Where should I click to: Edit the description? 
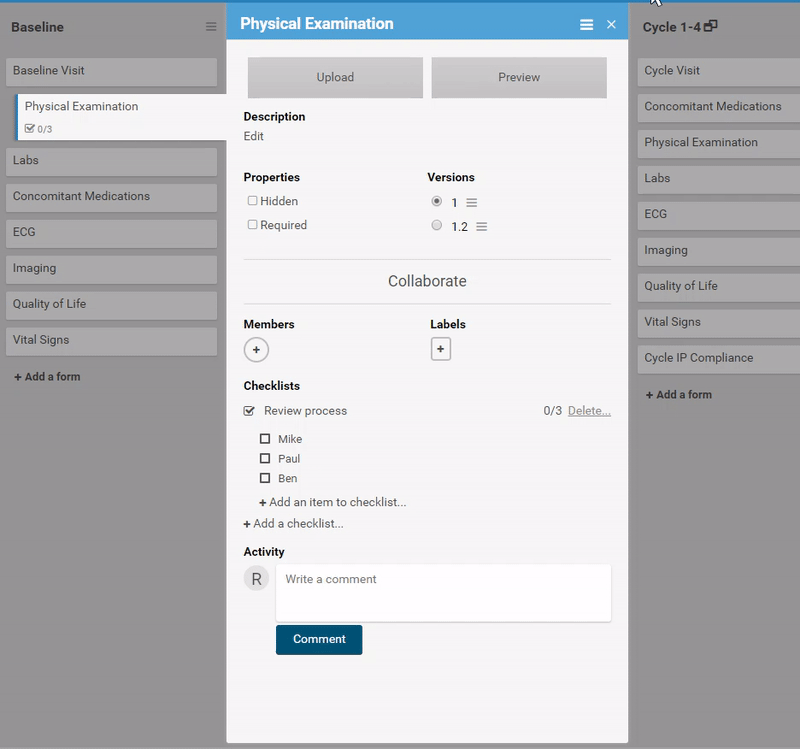[254, 136]
